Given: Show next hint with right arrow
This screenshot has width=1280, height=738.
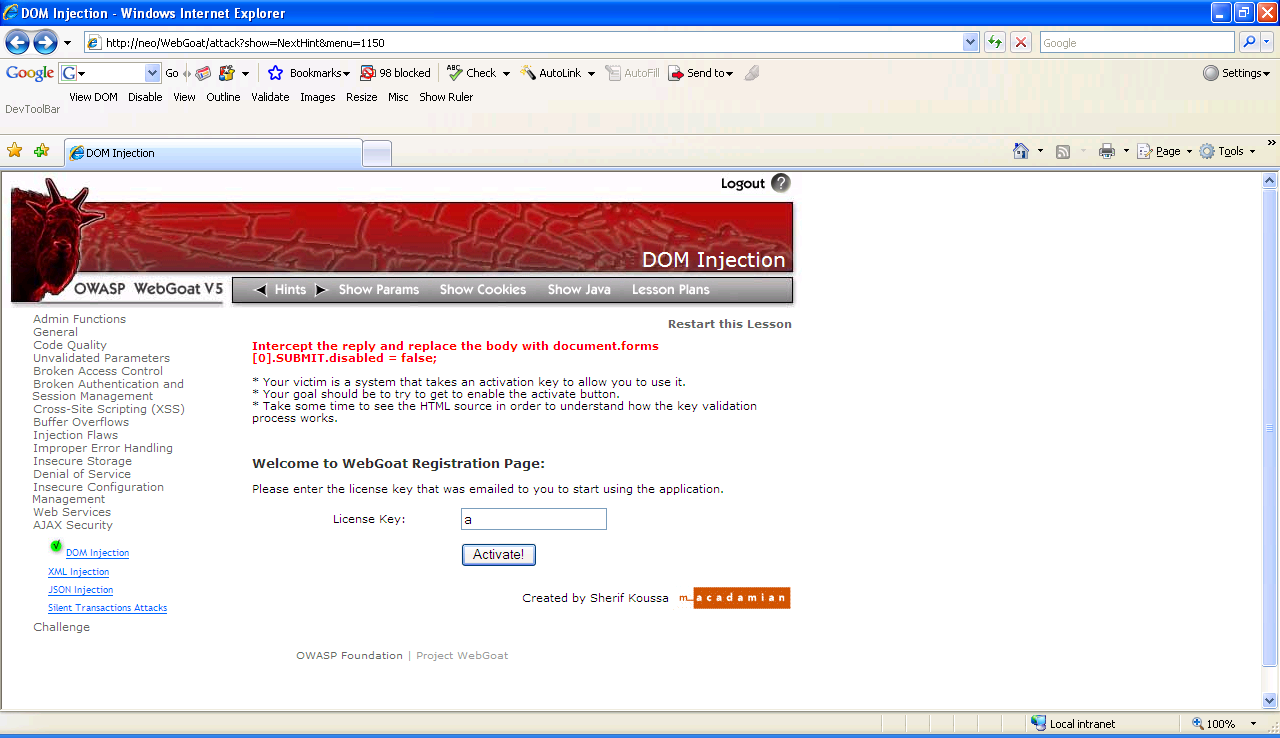Looking at the screenshot, I should click(321, 290).
